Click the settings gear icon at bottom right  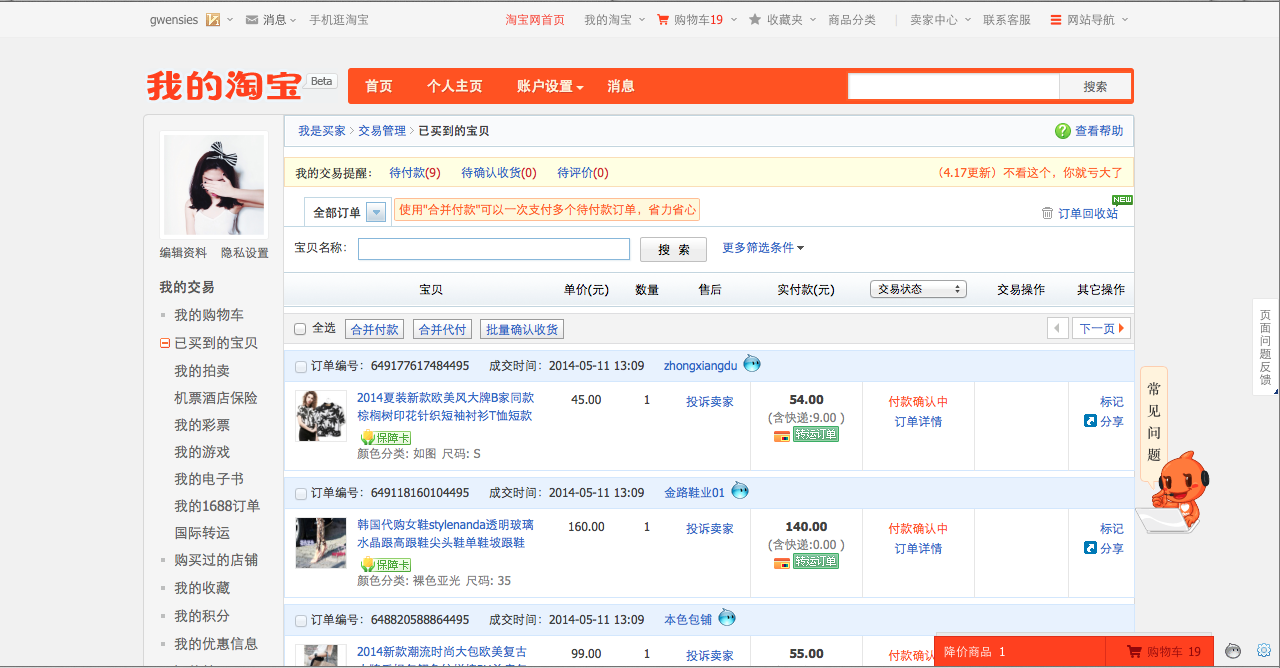1264,650
